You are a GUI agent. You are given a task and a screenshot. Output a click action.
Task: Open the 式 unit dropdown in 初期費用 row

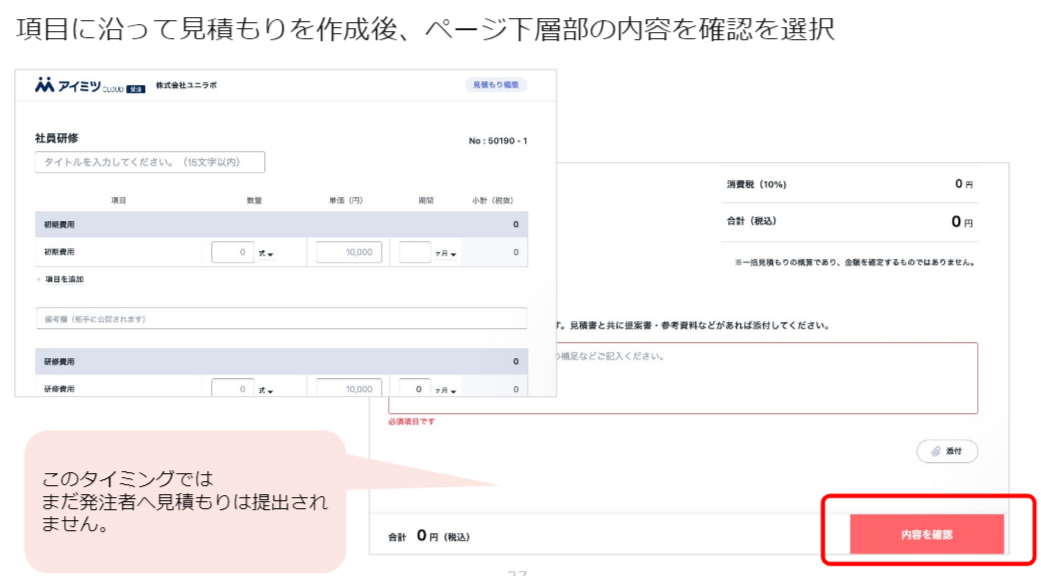click(x=266, y=254)
